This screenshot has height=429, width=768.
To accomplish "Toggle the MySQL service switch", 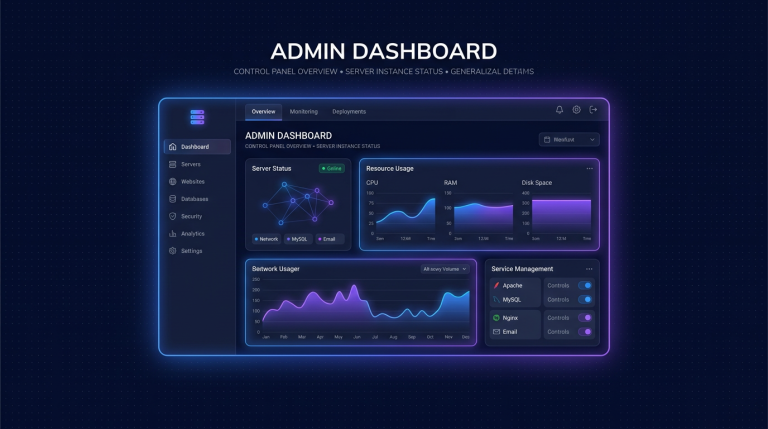I will click(x=585, y=299).
